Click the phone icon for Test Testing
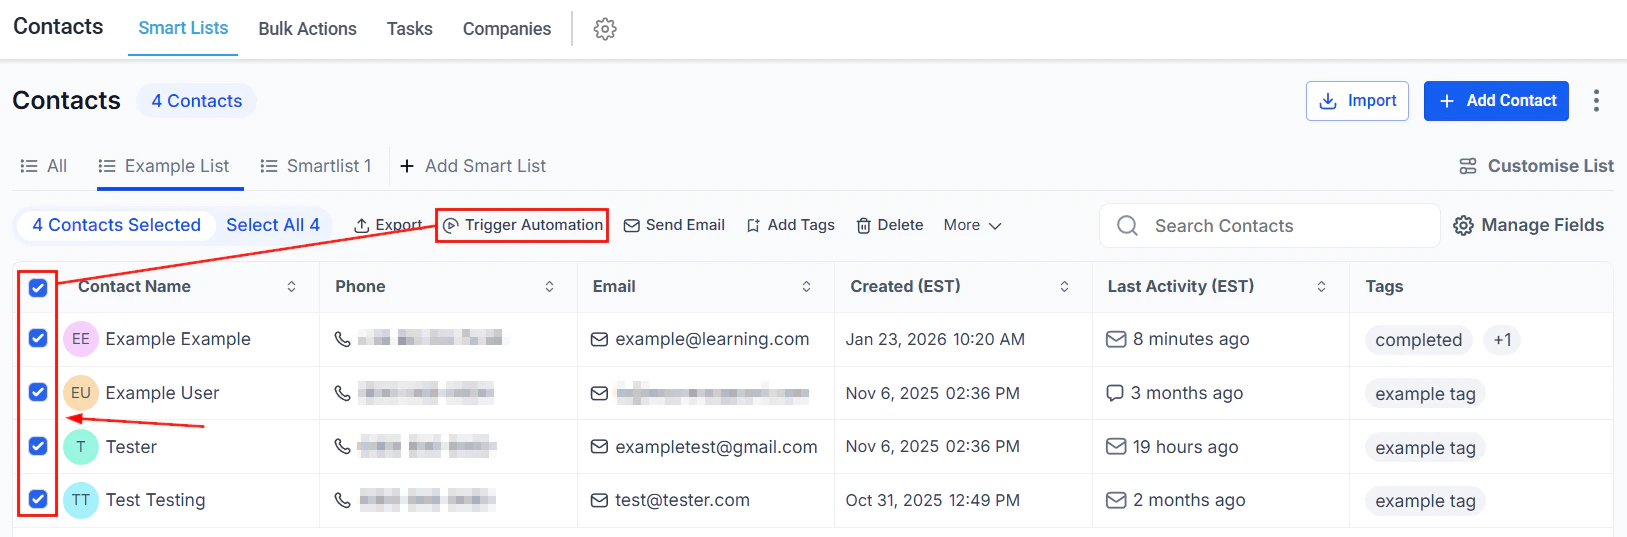 click(x=342, y=500)
